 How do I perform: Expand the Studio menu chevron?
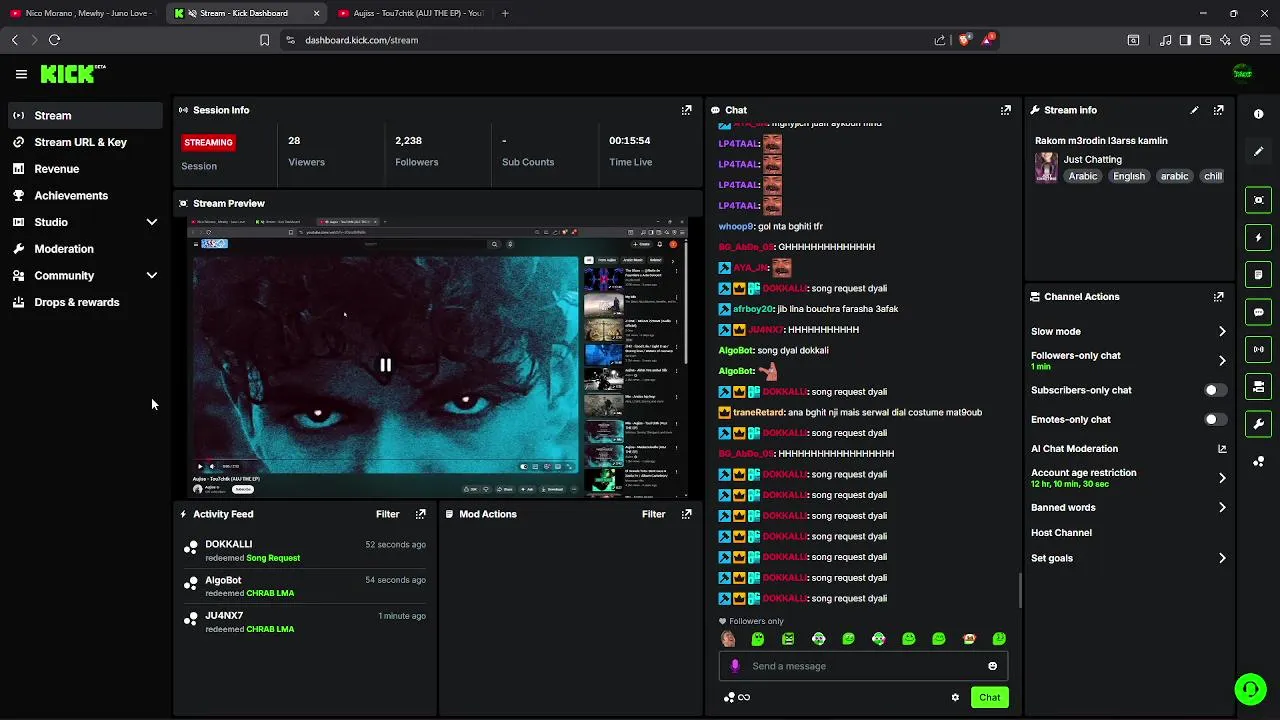click(152, 222)
